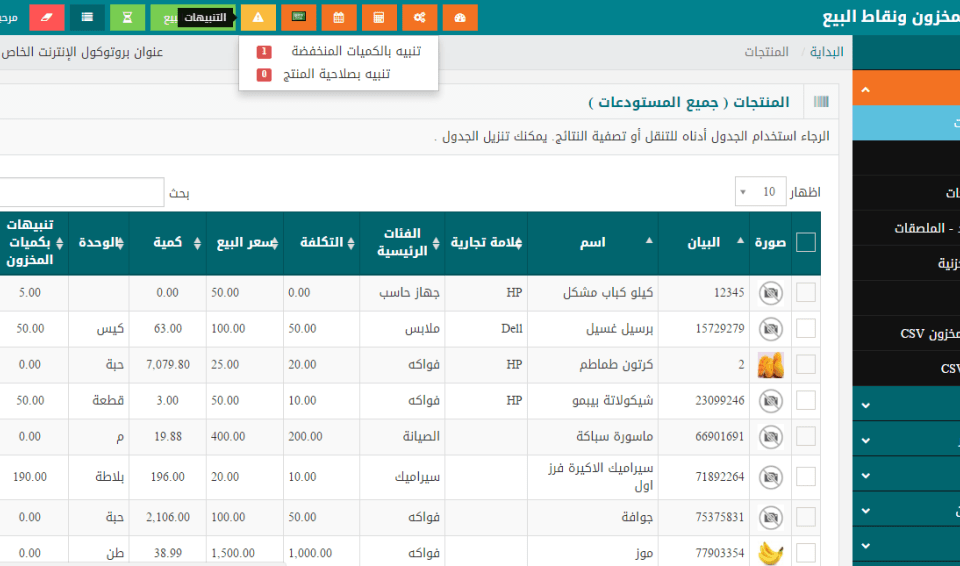Screen dimensions: 960x566
Task: Click the red eraser icon
Action: pyautogui.click(x=47, y=18)
